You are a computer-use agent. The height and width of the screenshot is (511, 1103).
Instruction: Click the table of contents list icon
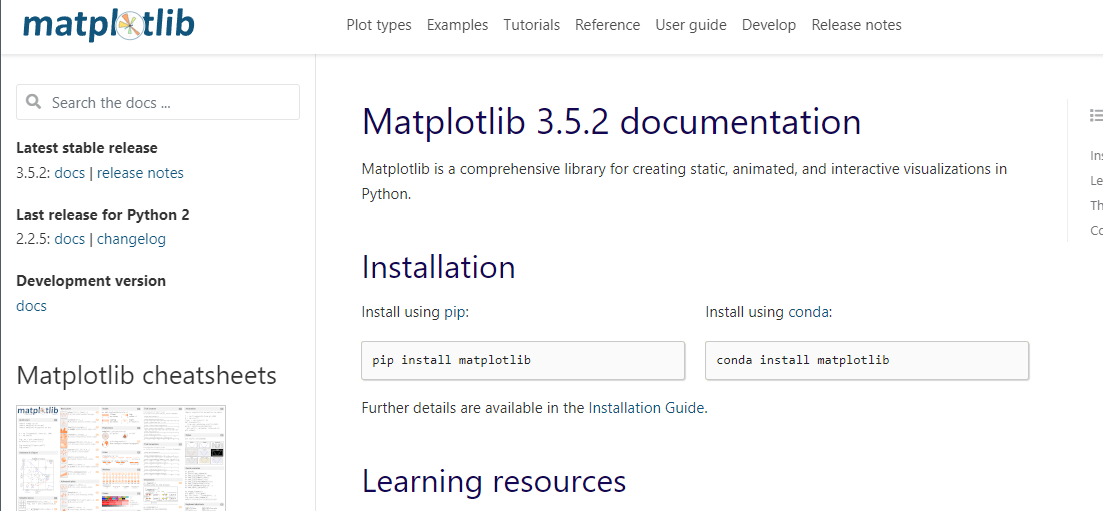(x=1096, y=115)
